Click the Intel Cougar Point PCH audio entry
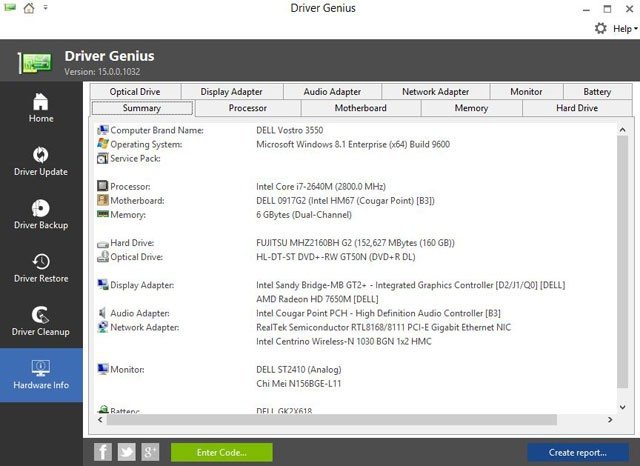Screen dimensions: 640x466 tap(378, 313)
